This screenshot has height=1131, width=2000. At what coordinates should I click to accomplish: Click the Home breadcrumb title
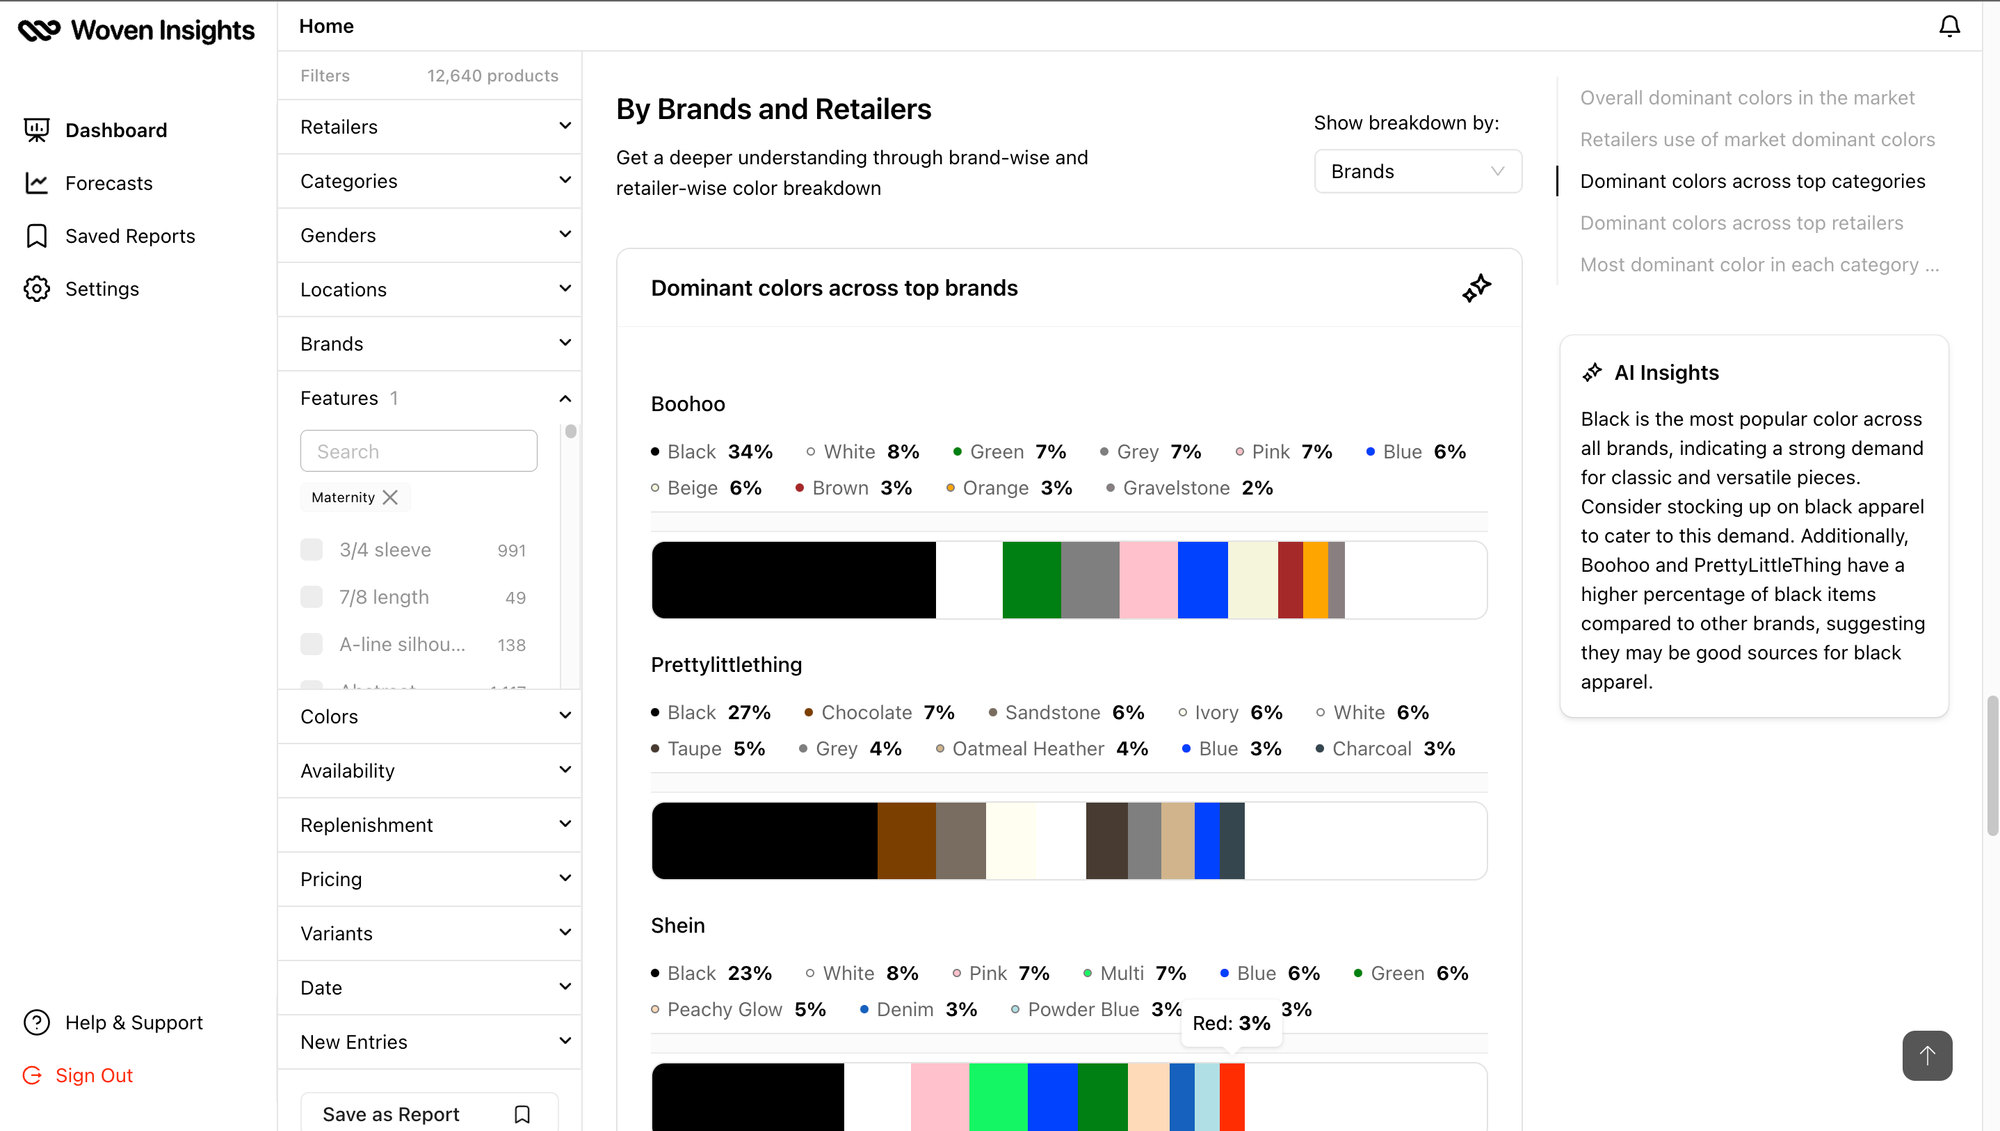(326, 26)
